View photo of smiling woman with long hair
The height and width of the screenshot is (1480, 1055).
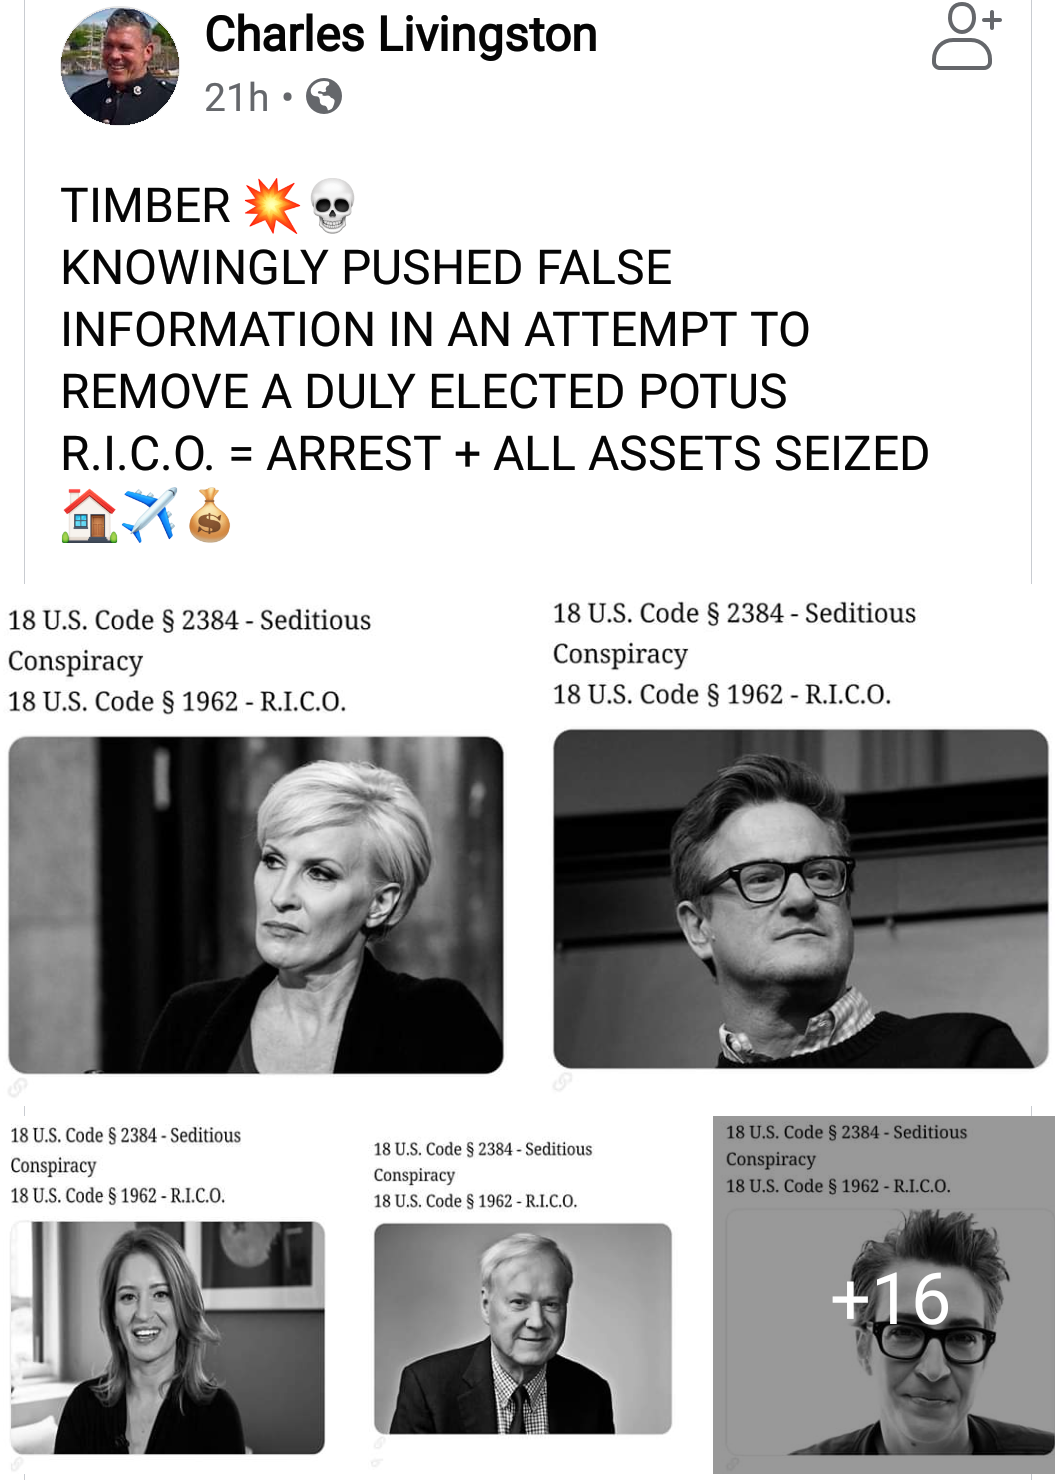tap(168, 1337)
